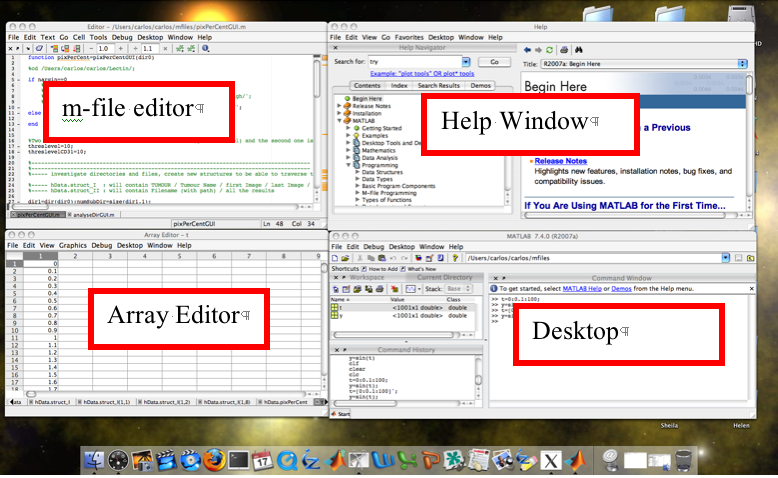Screen dimensions: 778x478
Task: Open Trash in the Dock
Action: 684,460
